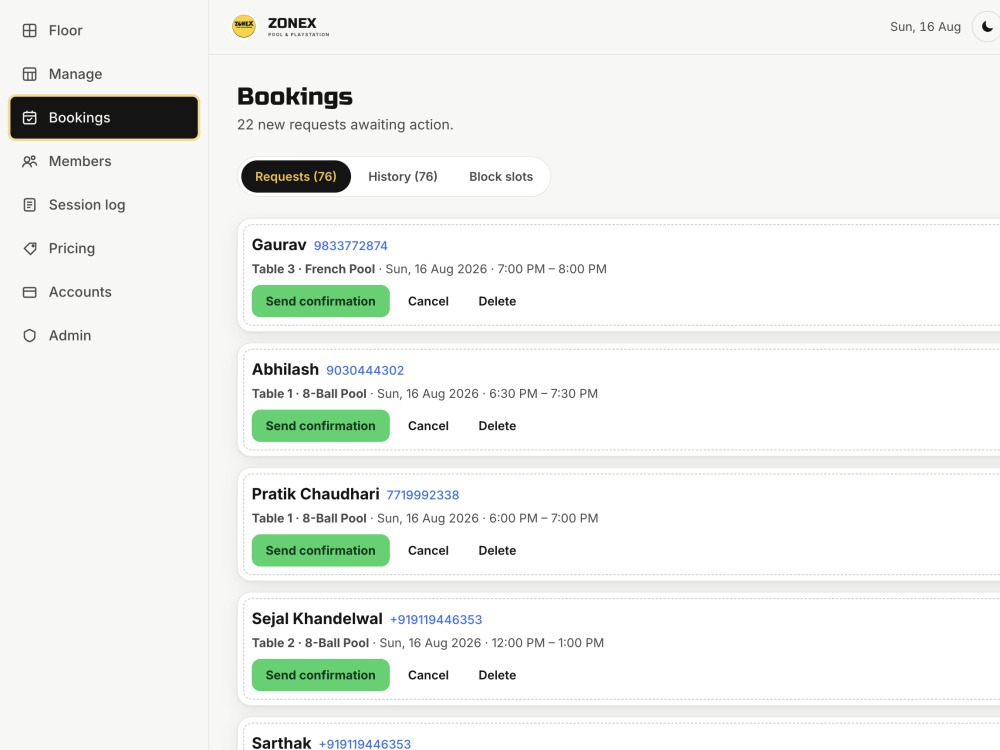
Task: Open the Admin section label
Action: tap(70, 335)
